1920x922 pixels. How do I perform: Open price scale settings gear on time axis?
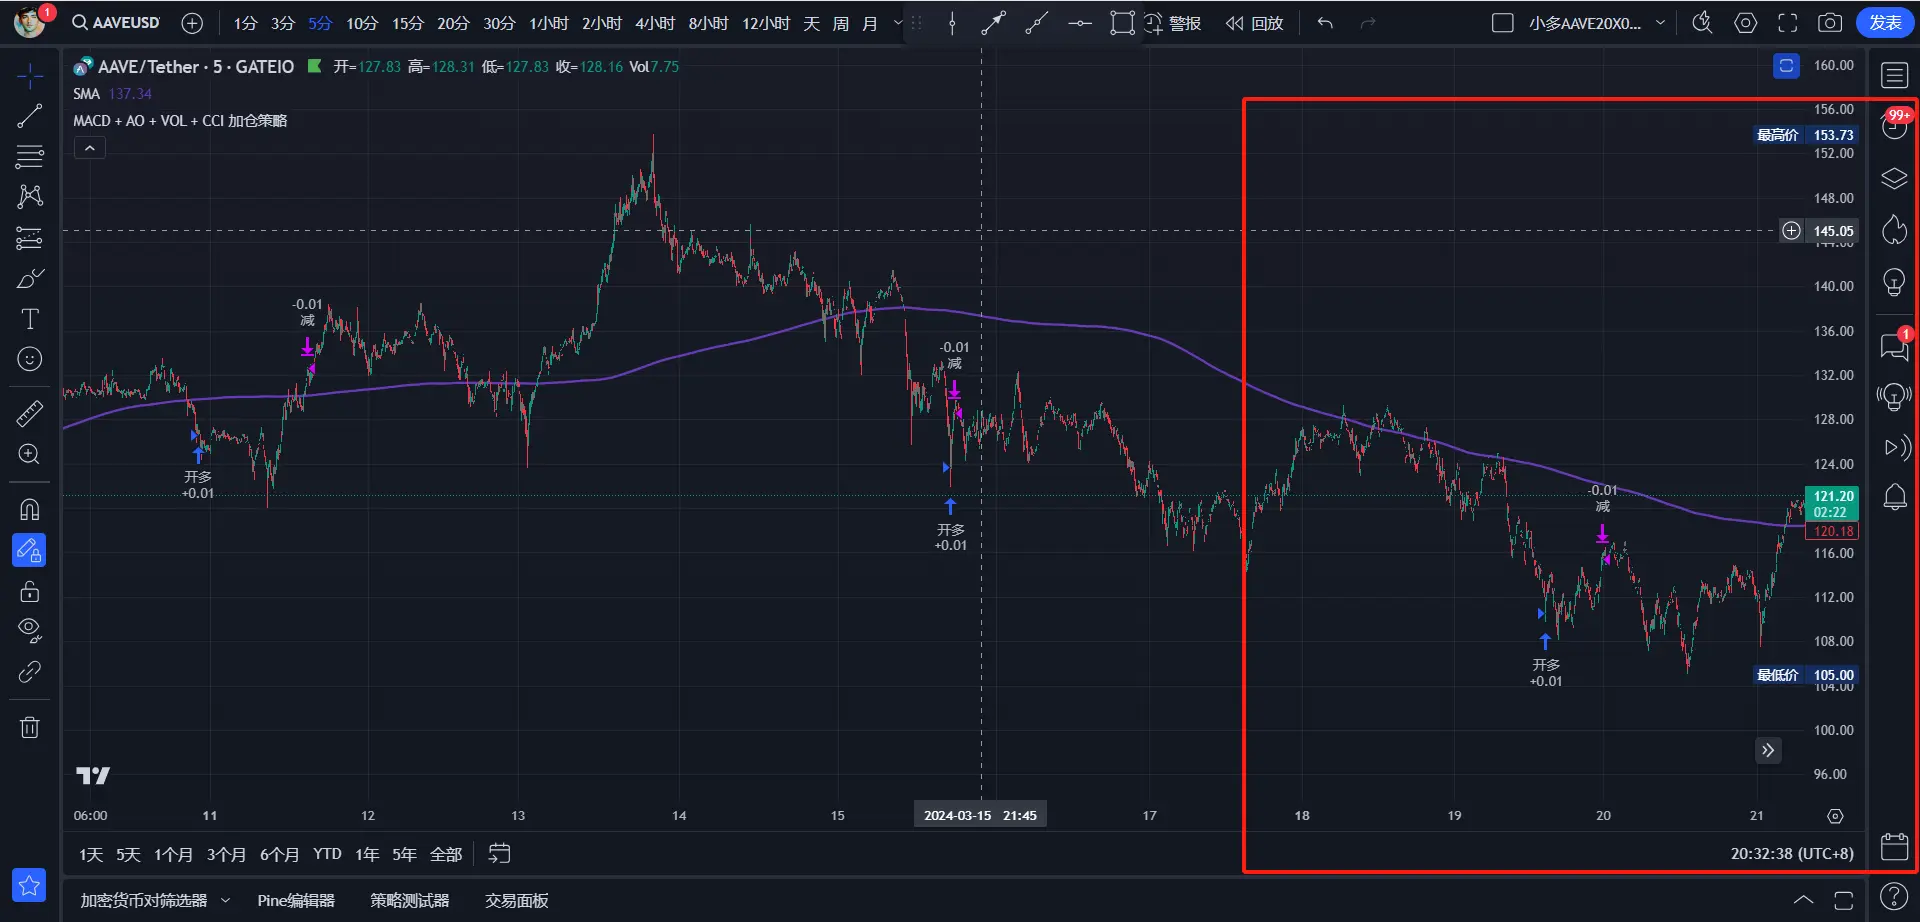click(1835, 816)
